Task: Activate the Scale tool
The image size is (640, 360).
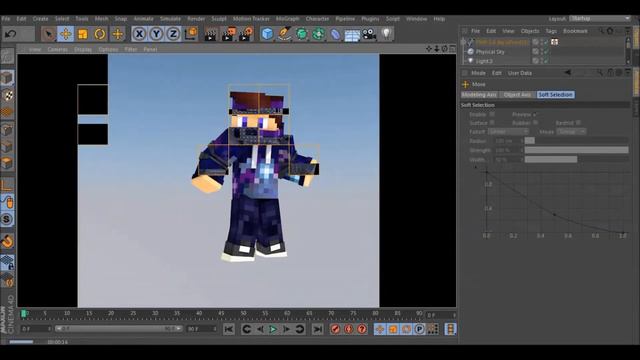Action: pos(83,34)
